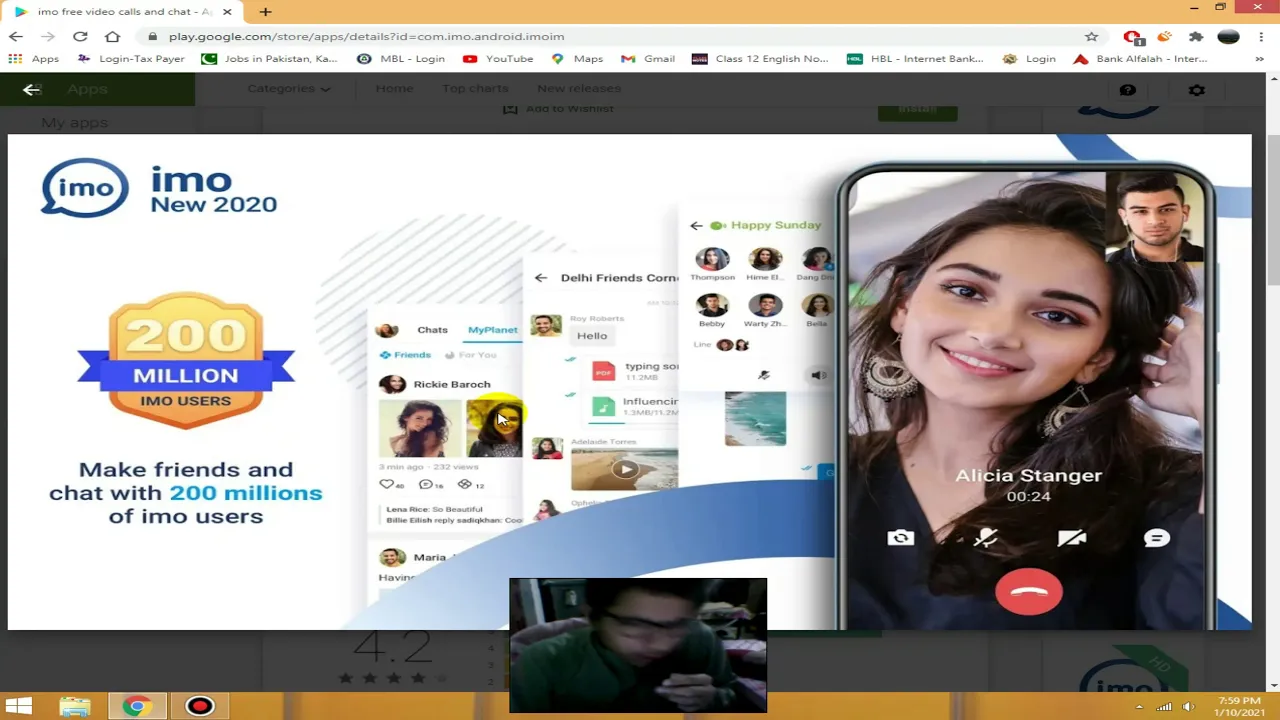Open the Gmail bookmark
This screenshot has width=1280, height=720.
point(648,59)
